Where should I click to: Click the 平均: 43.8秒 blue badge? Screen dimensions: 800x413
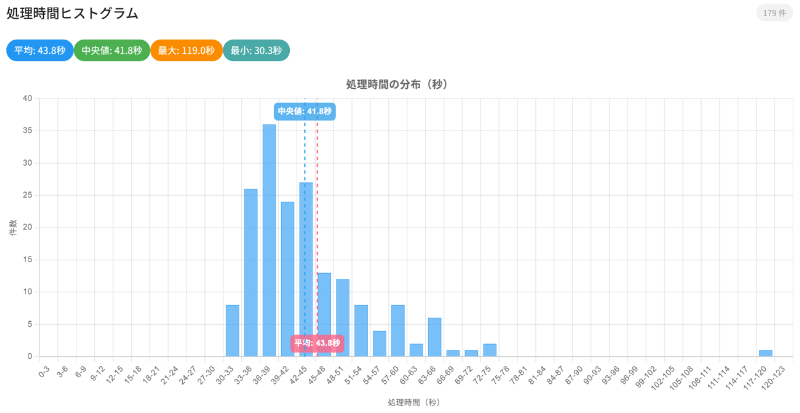39,51
